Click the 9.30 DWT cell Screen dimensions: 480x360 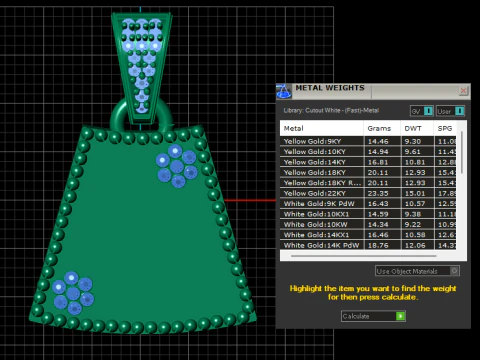[417, 141]
